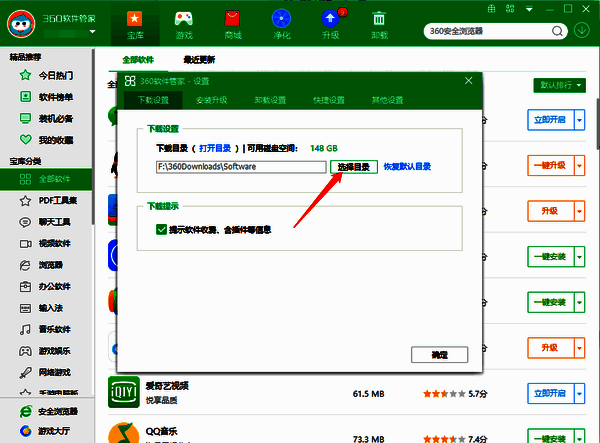Click the 360 mascot avatar logo
600x443 pixels.
coord(21,24)
